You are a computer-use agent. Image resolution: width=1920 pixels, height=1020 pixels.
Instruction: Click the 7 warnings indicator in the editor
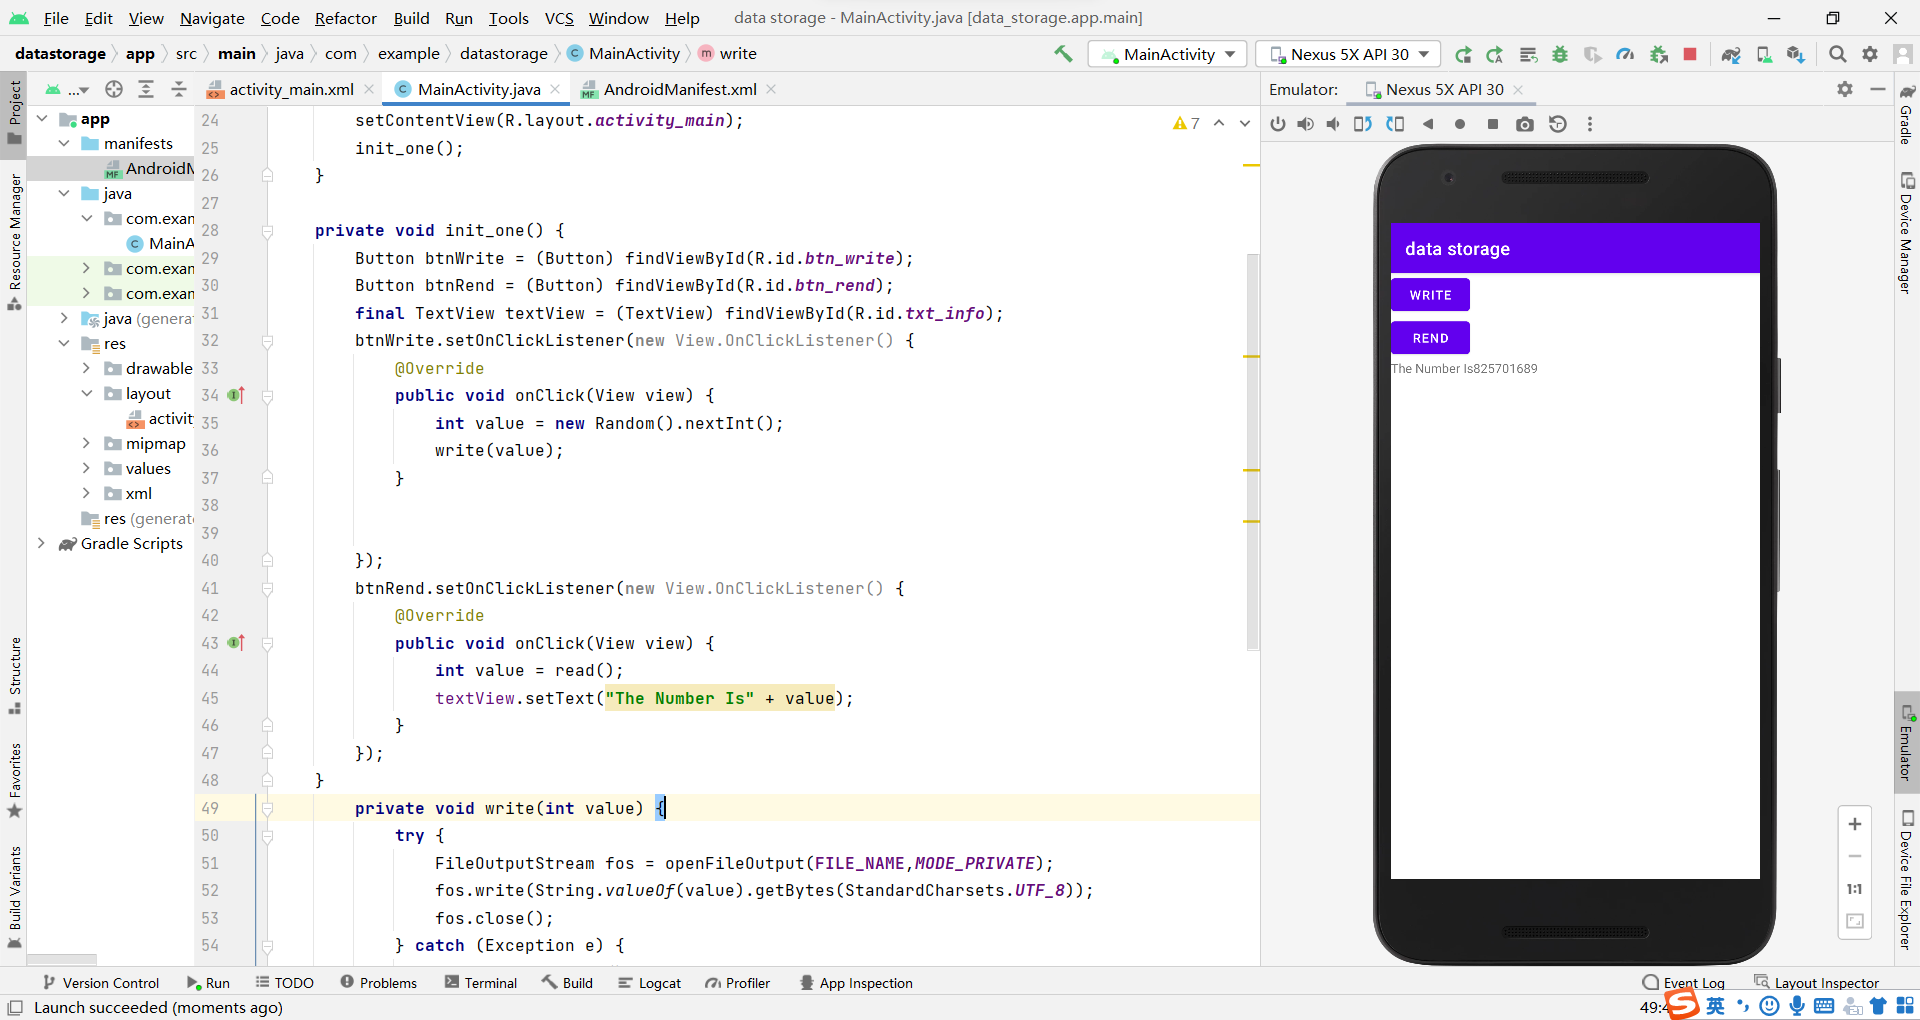tap(1186, 123)
